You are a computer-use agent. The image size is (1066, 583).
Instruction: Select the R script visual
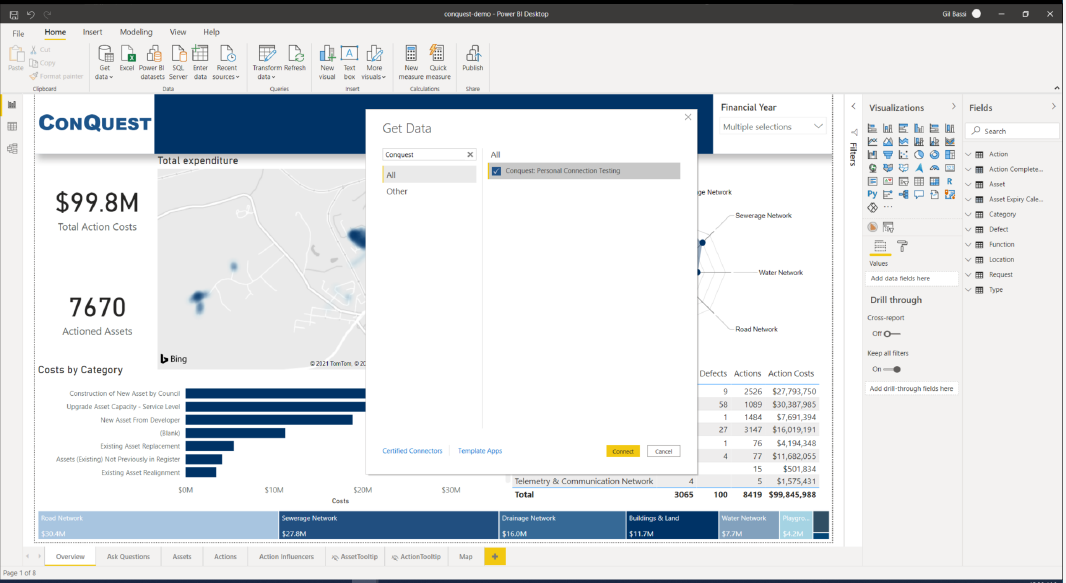[950, 181]
